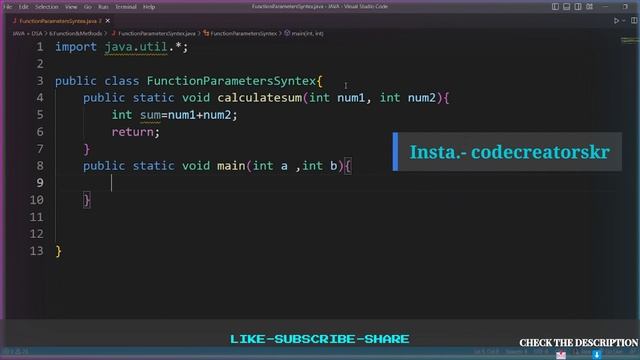
Task: Open the File menu
Action: (7, 7)
